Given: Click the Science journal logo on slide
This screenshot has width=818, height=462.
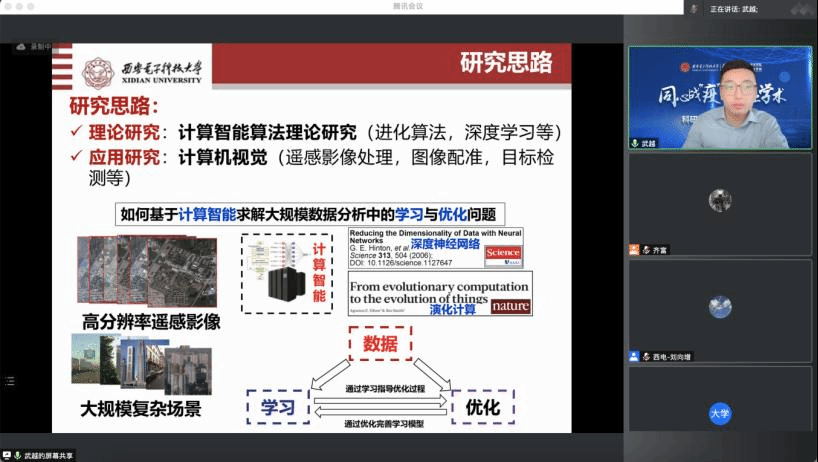Looking at the screenshot, I should click(503, 254).
